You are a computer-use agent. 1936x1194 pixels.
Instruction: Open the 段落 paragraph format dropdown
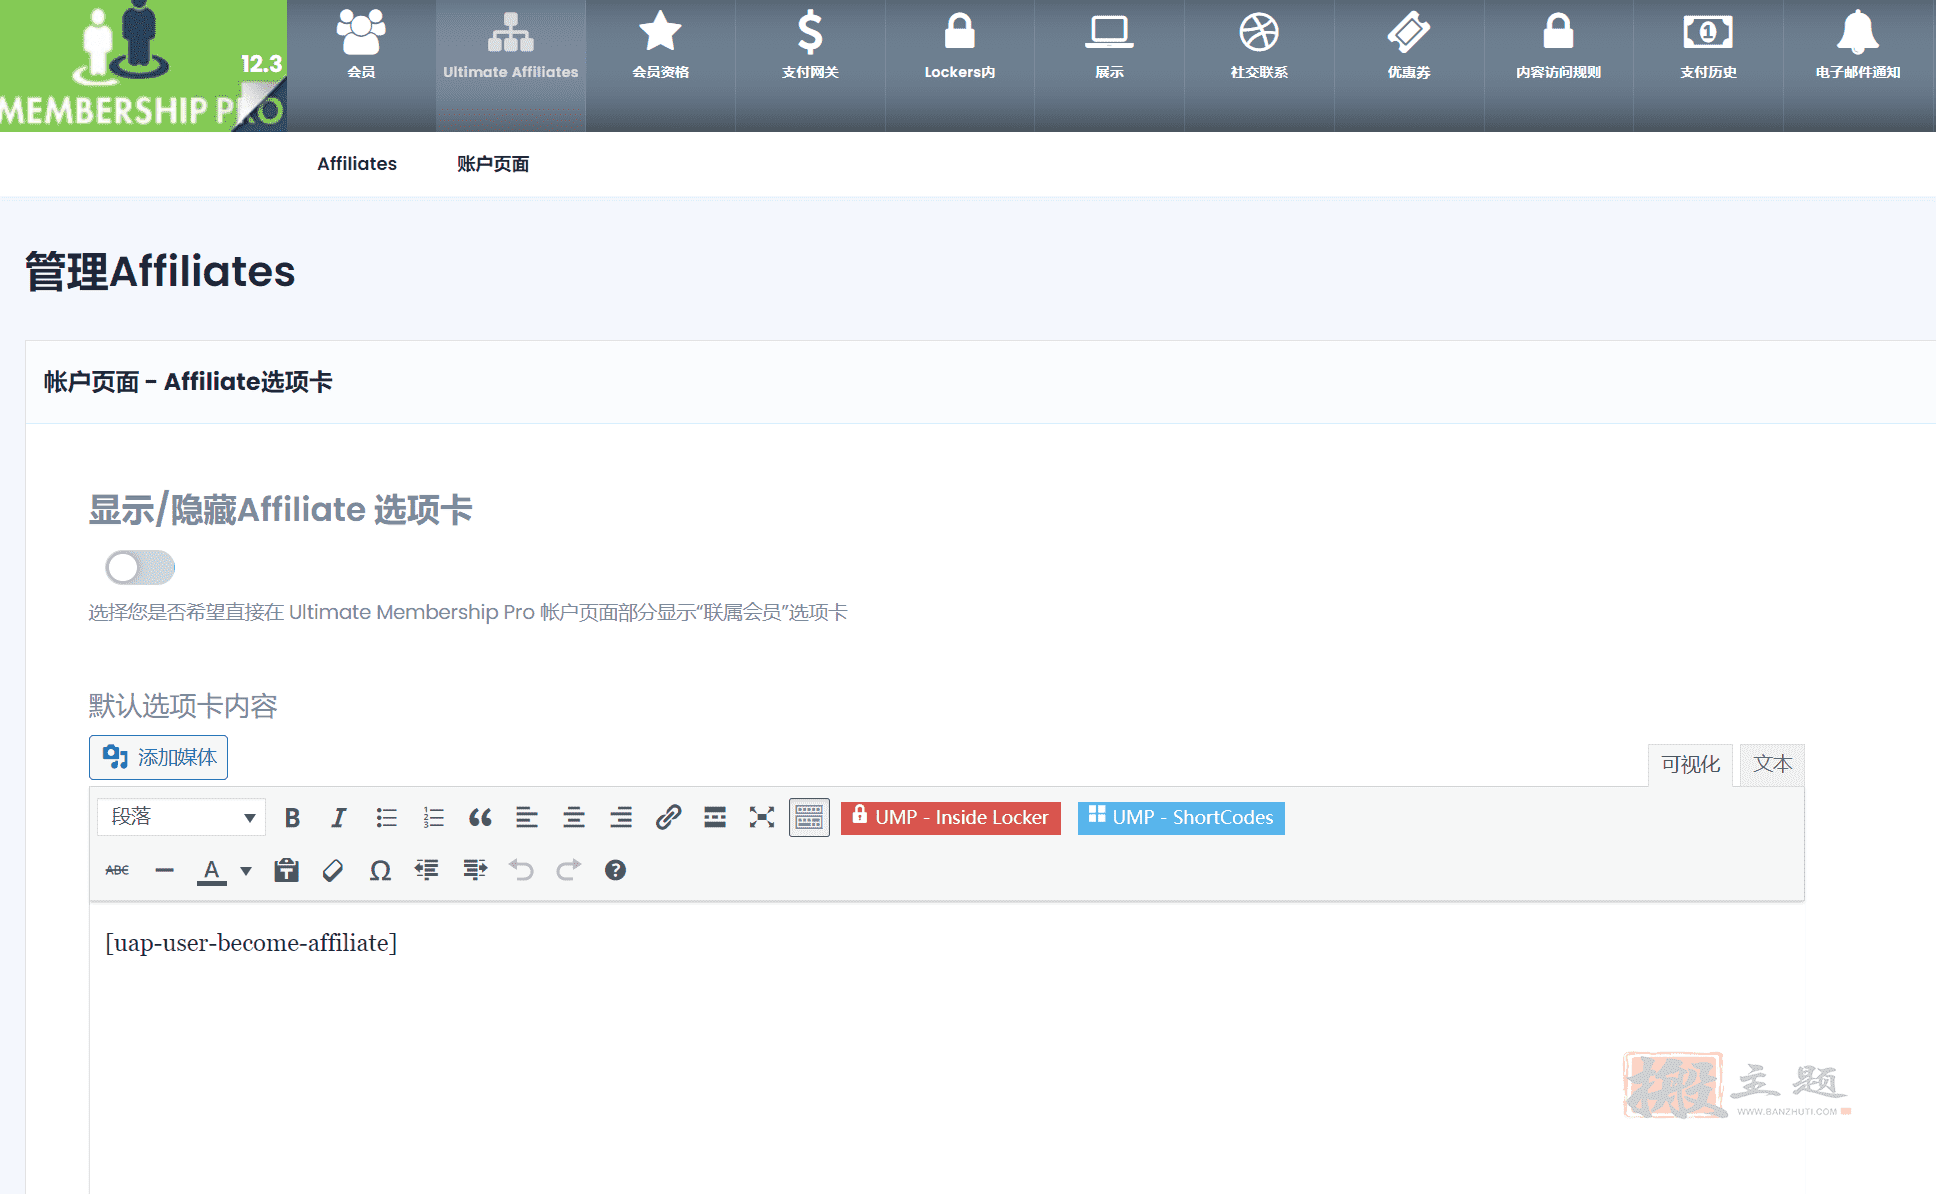click(181, 817)
